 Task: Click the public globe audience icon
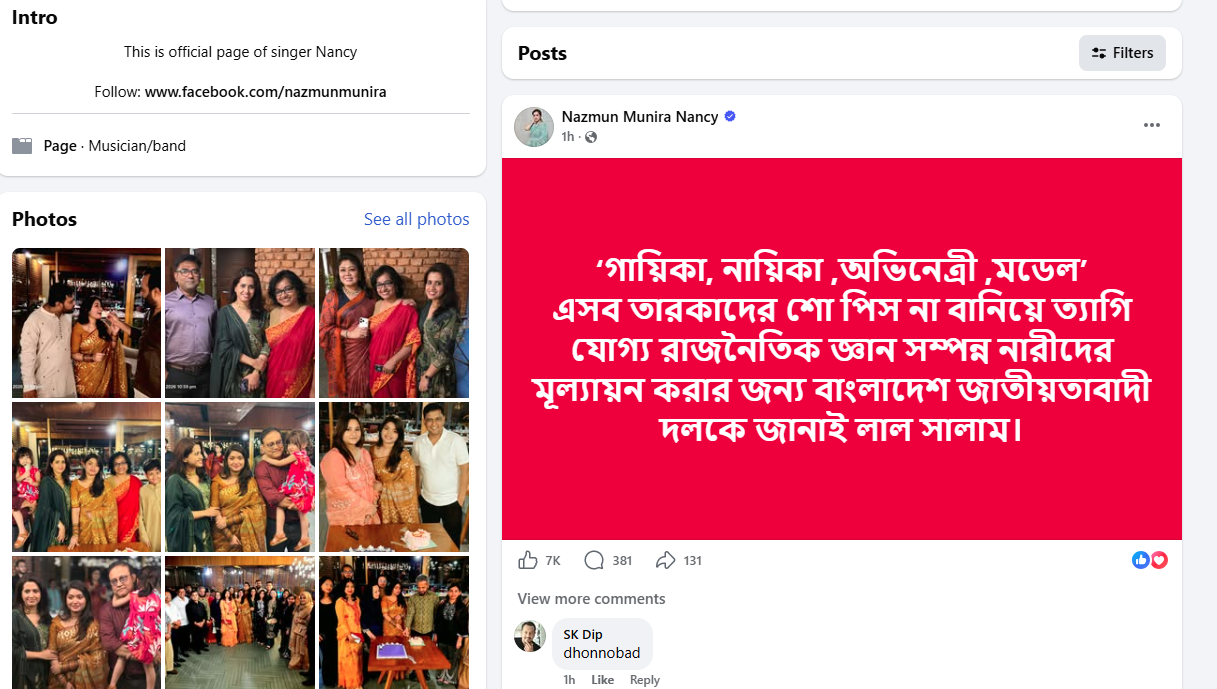[591, 137]
